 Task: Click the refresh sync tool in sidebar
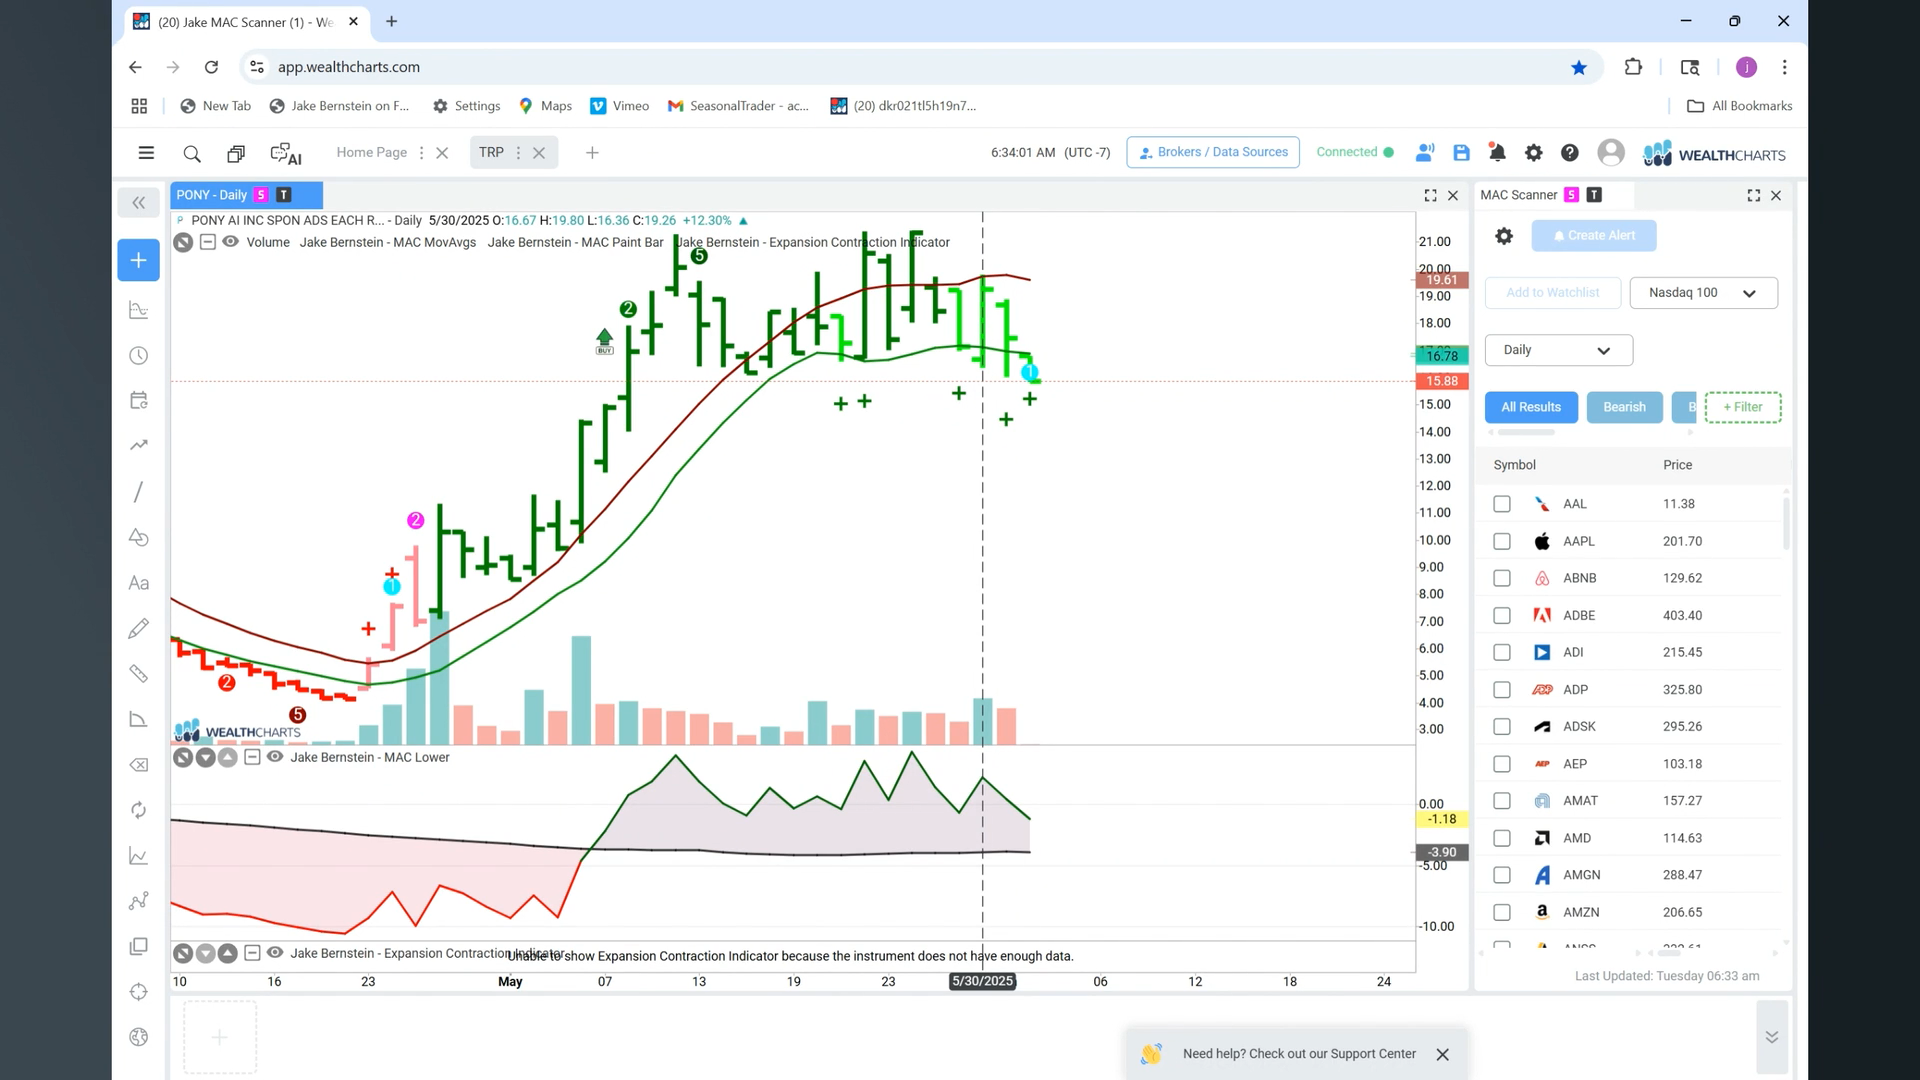[138, 810]
